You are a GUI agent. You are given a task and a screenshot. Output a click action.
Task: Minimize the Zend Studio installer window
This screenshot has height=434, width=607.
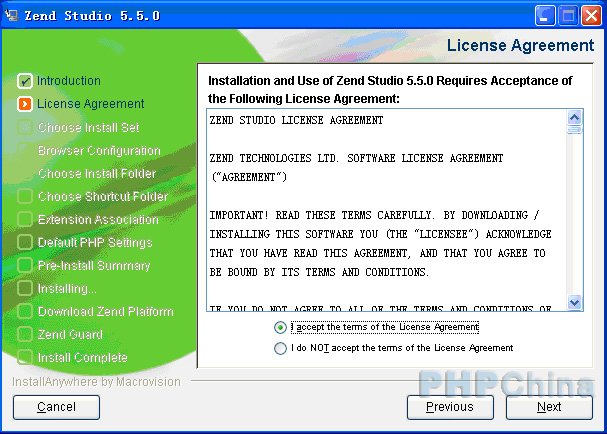click(x=545, y=16)
